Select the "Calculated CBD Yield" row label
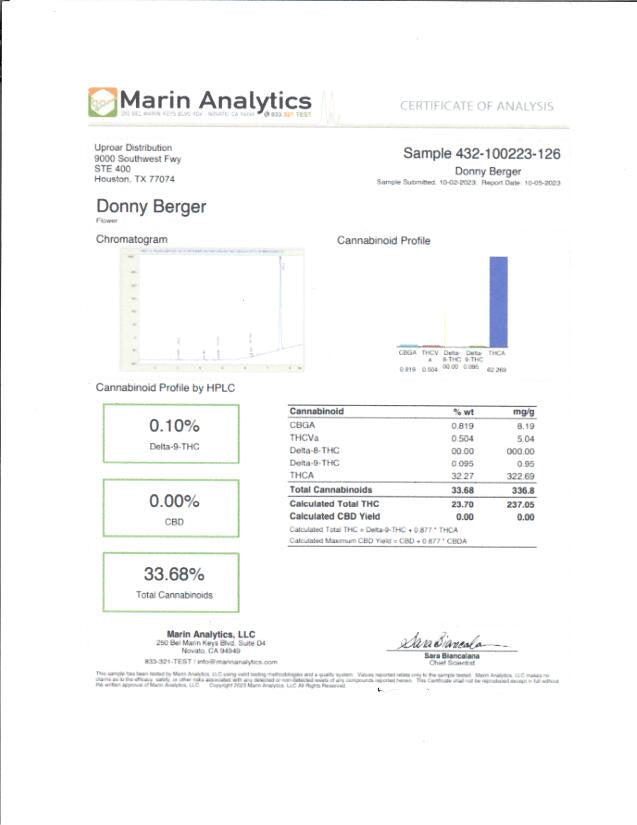 click(x=335, y=517)
